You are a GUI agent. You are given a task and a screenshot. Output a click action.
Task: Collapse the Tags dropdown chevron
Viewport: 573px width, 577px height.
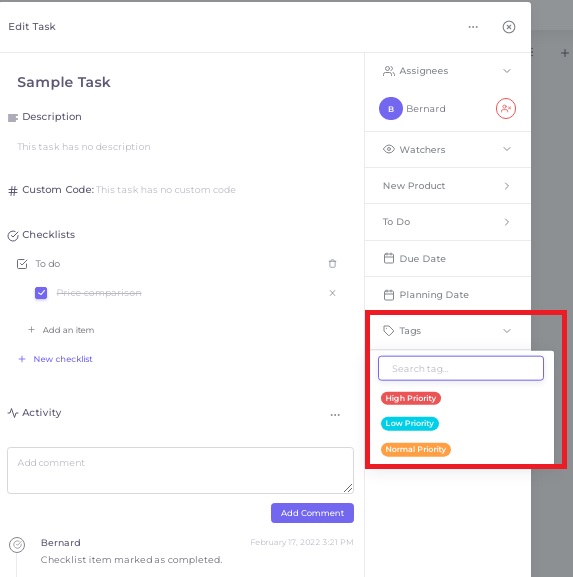point(507,331)
